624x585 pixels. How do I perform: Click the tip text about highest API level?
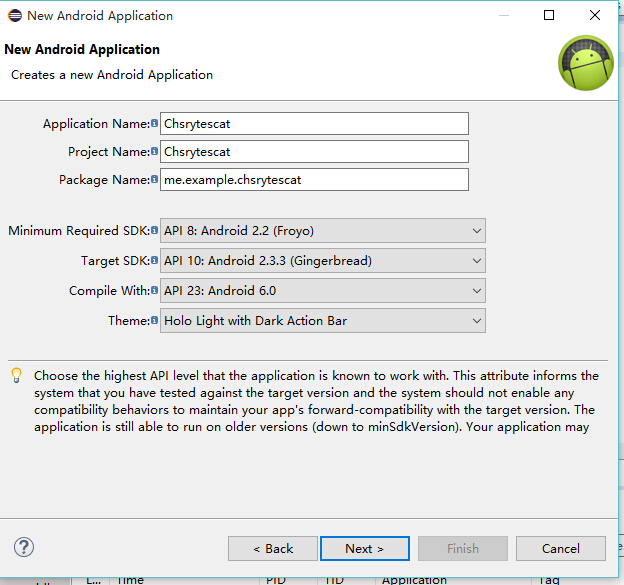(x=316, y=401)
